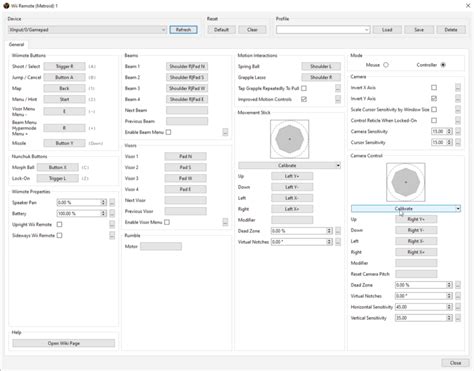Adjust Movement Stick Virtual Notches spinner
This screenshot has height=371, width=474.
point(329,242)
